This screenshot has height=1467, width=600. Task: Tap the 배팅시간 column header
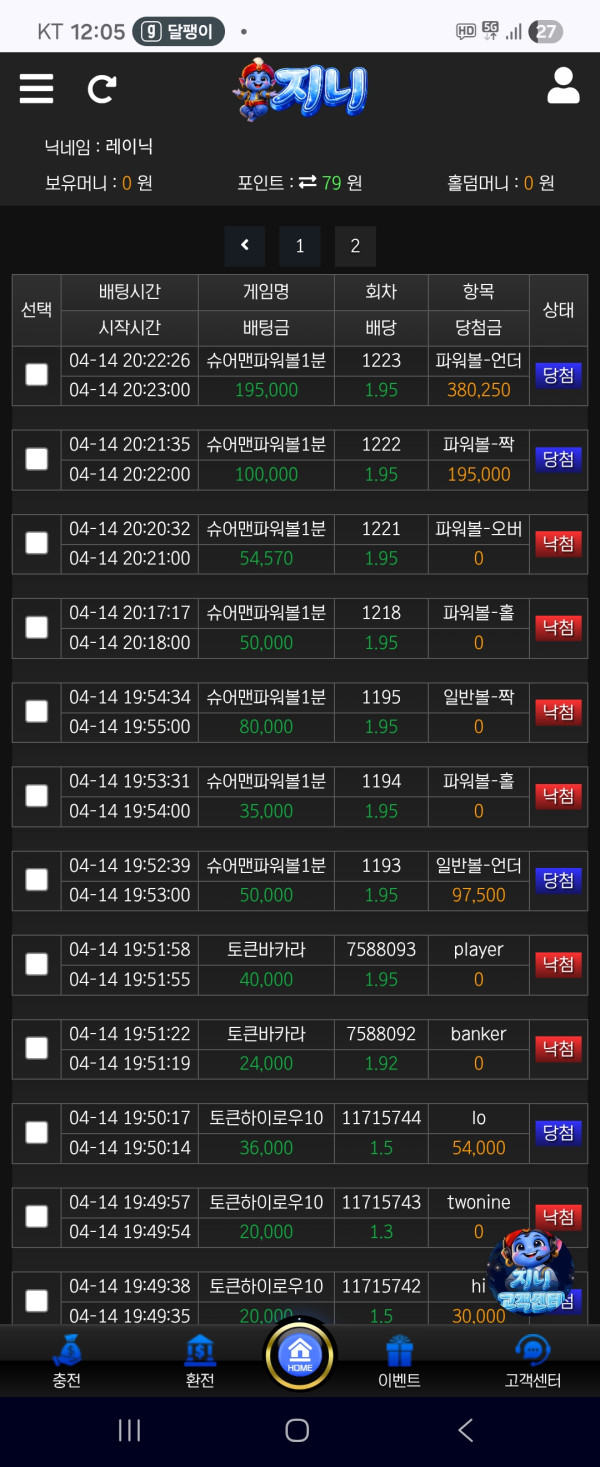coord(130,292)
